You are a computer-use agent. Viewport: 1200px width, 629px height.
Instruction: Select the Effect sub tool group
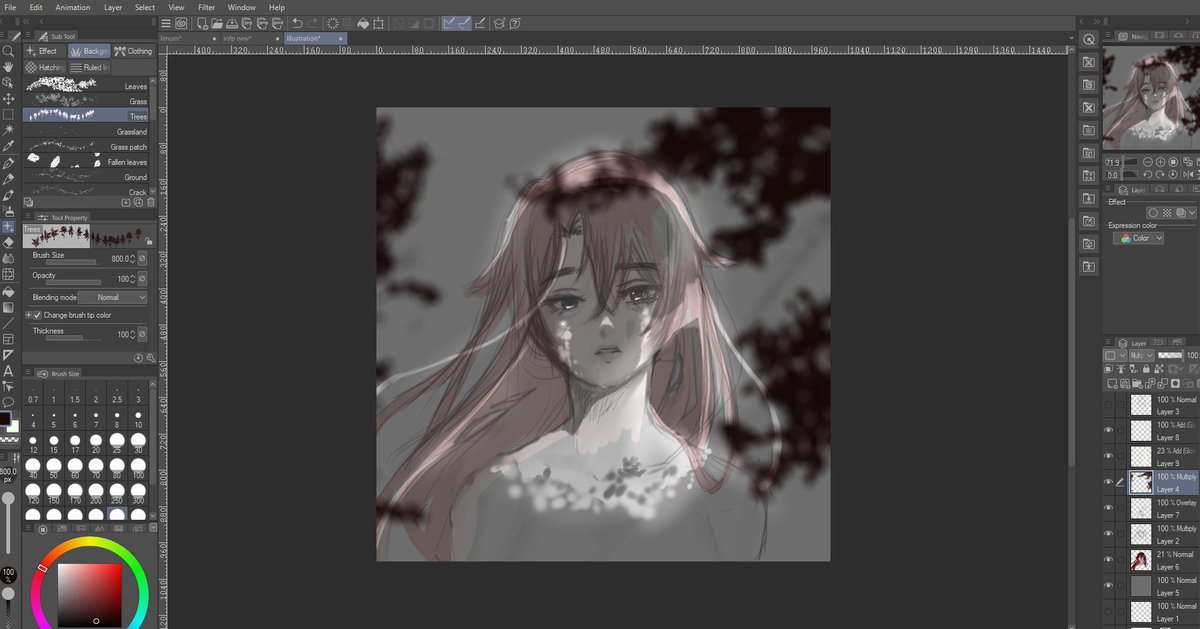tap(44, 51)
